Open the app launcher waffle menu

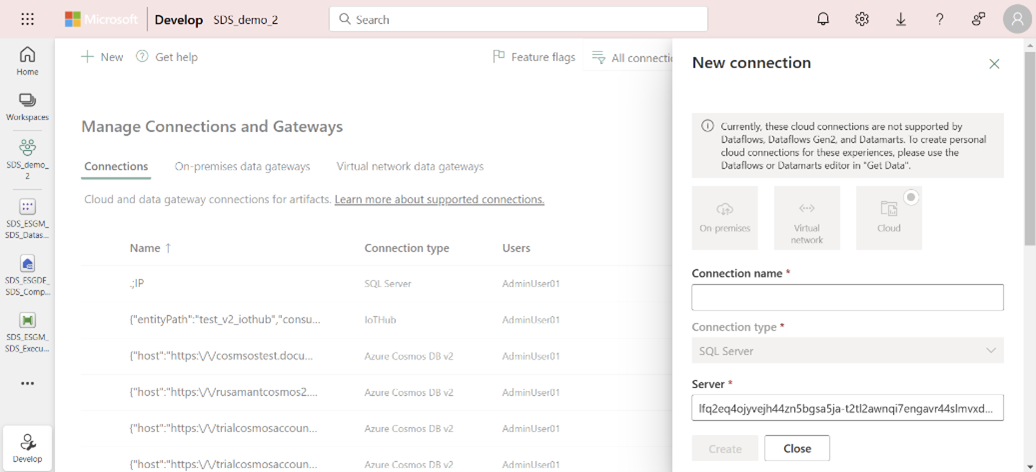pyautogui.click(x=27, y=19)
